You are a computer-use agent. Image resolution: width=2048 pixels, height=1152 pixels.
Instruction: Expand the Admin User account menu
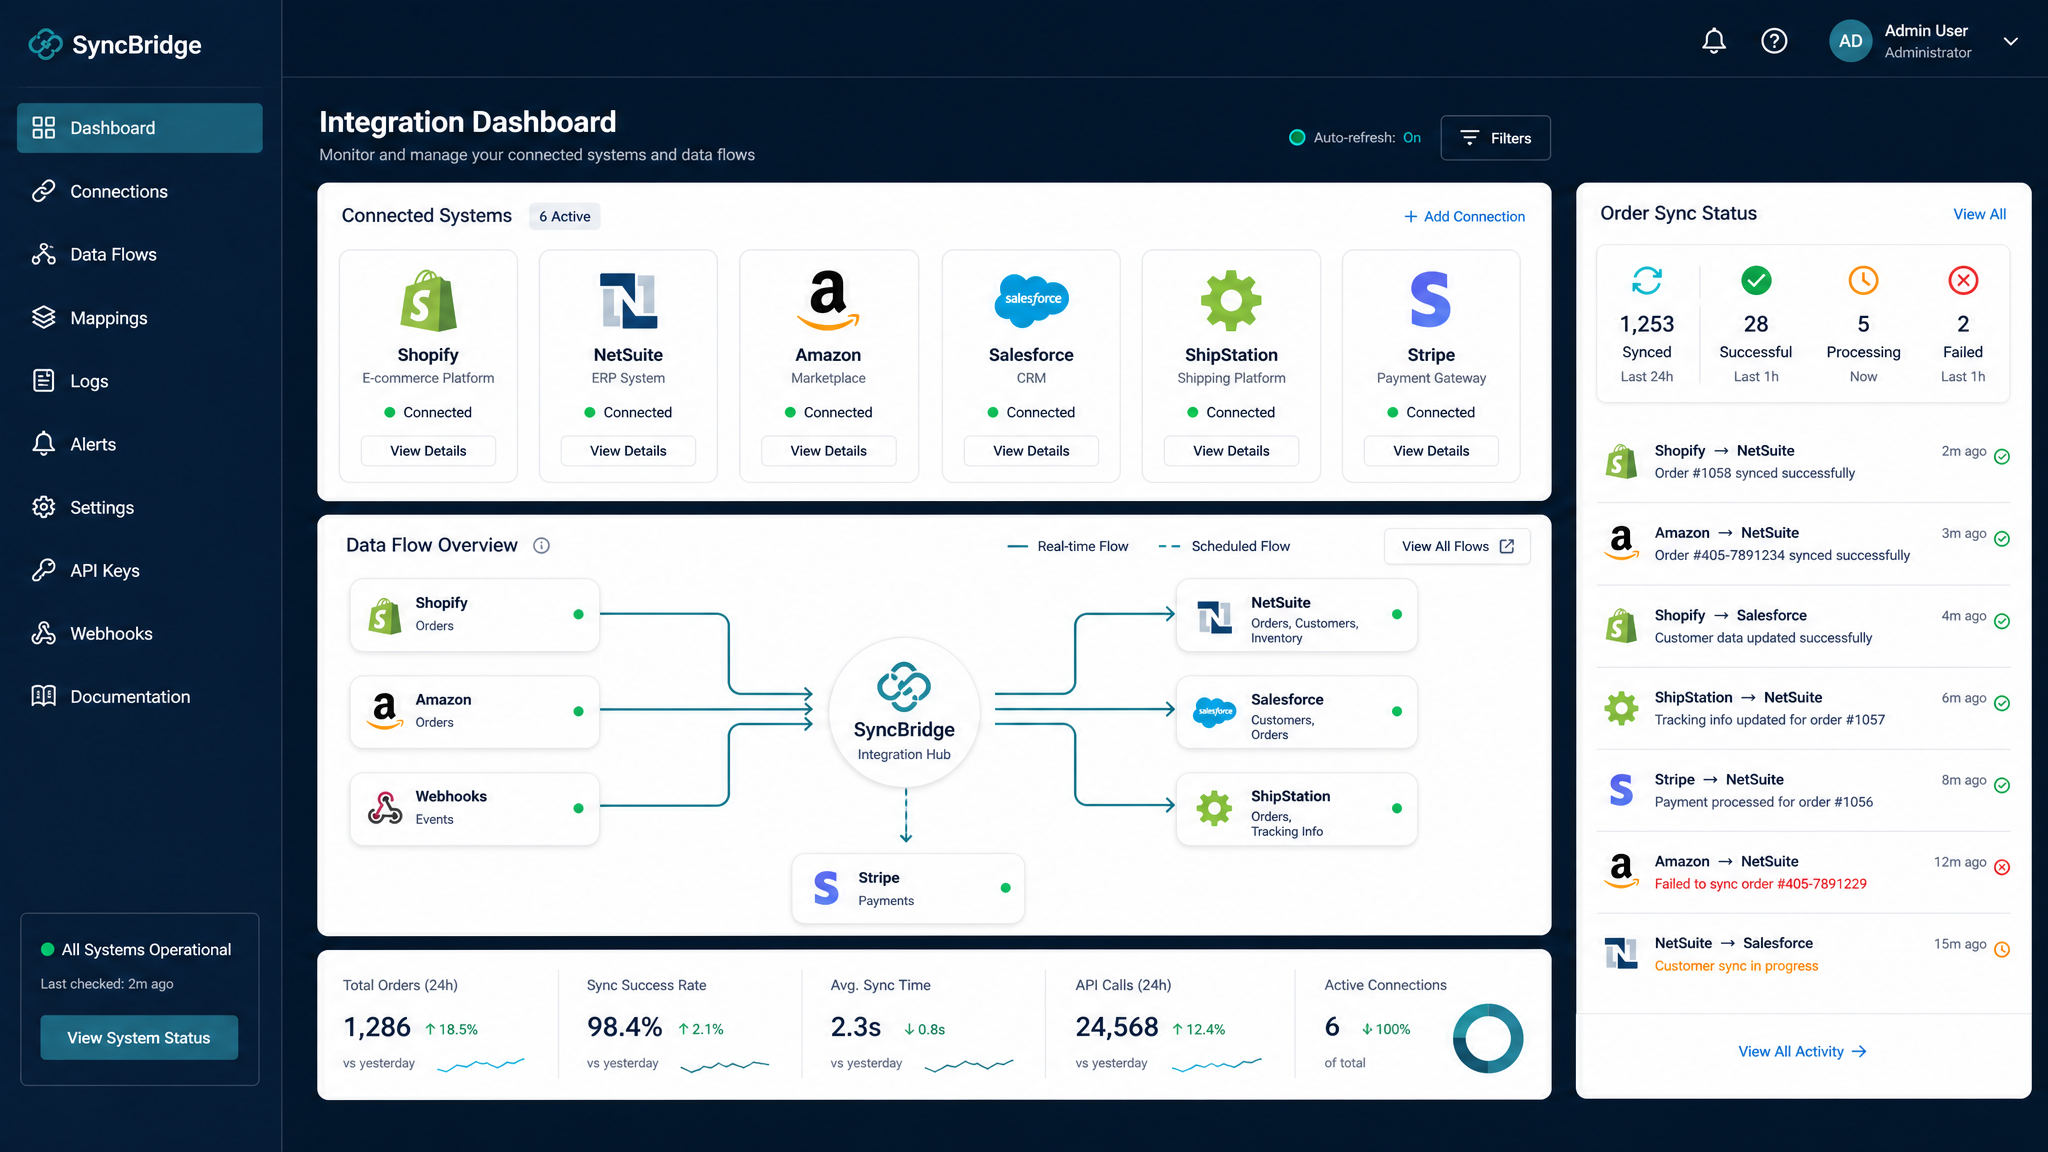pos(2010,41)
